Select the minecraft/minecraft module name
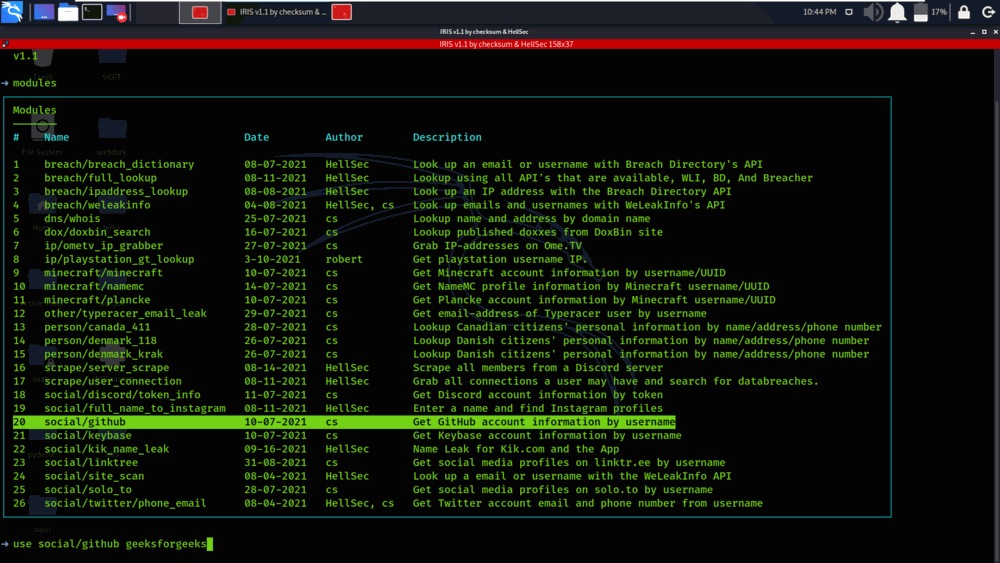Viewport: 1000px width, 563px height. pyautogui.click(x=103, y=272)
